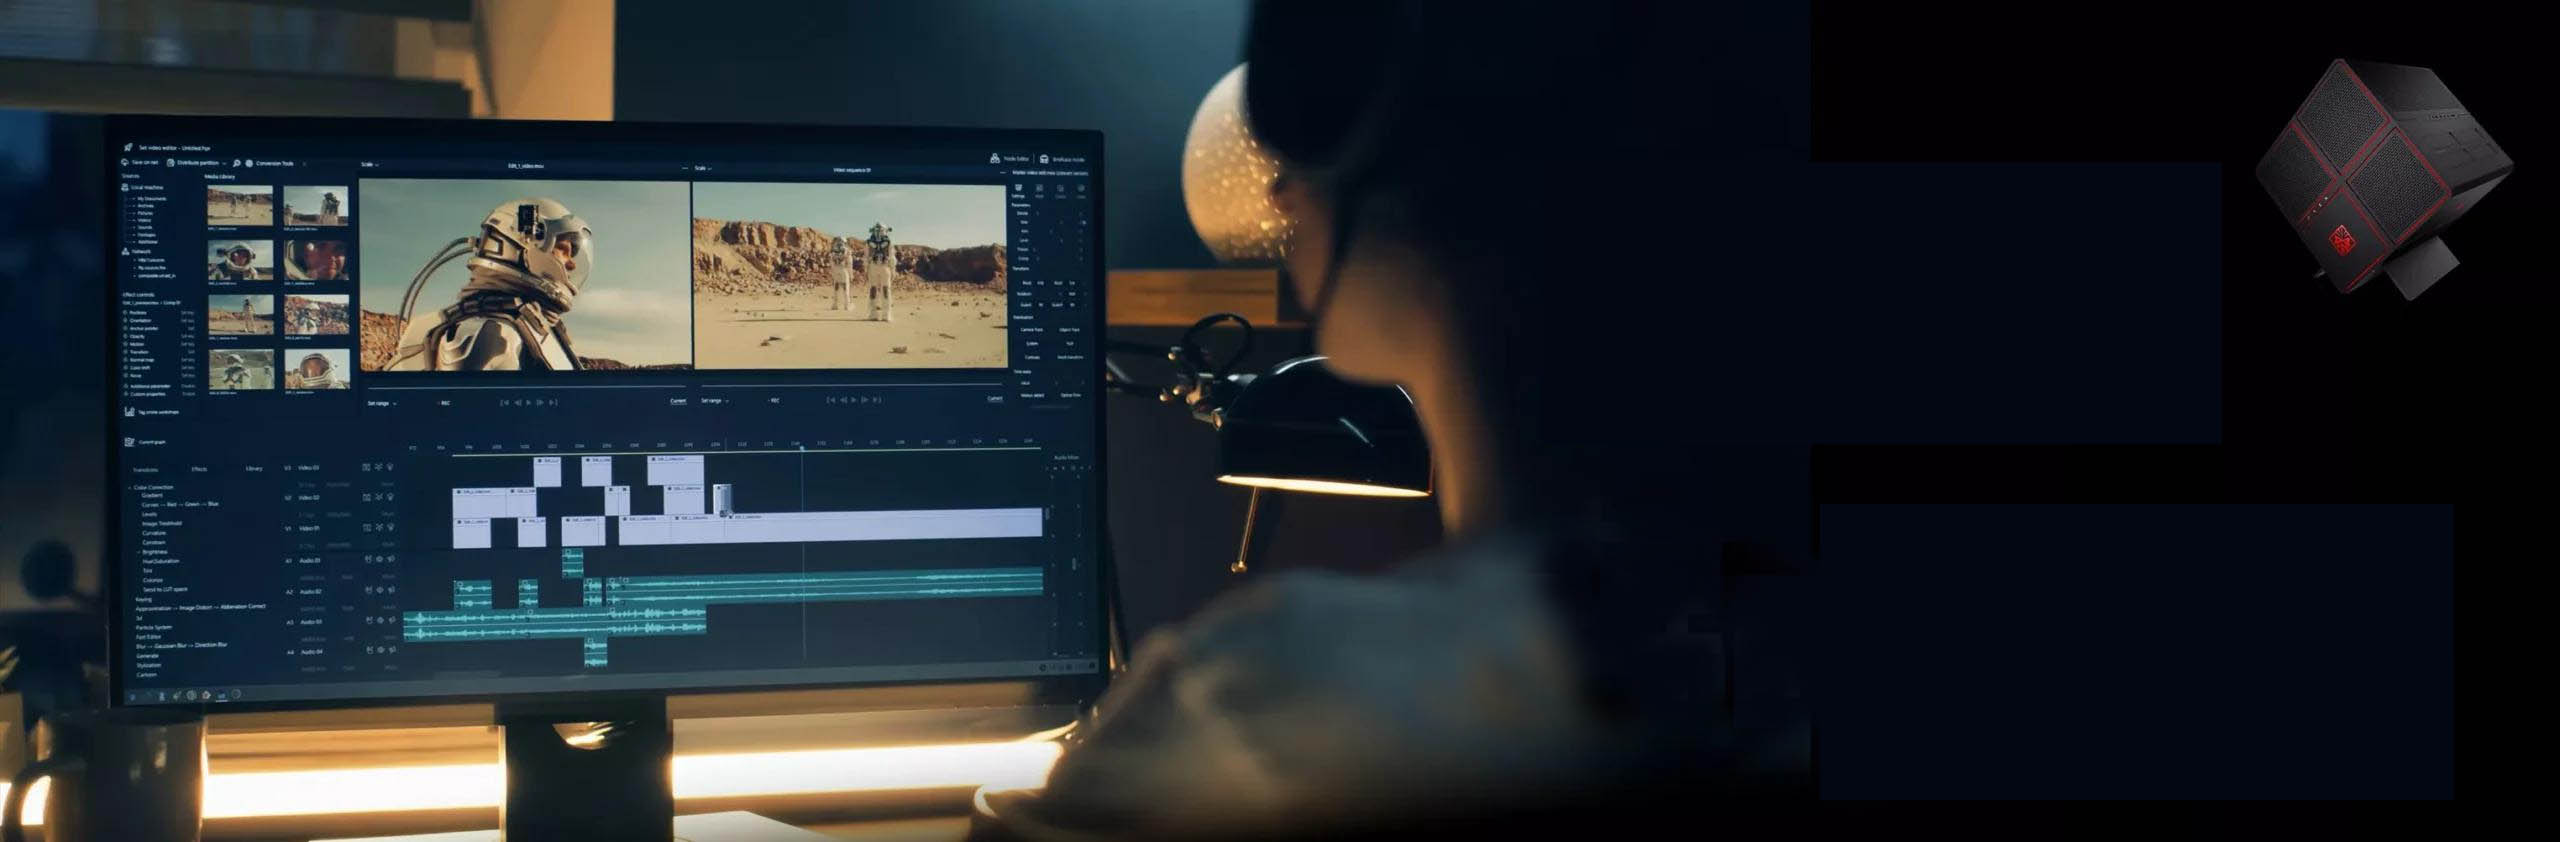
Task: Select the first Media Library thumbnail
Action: [x=240, y=206]
